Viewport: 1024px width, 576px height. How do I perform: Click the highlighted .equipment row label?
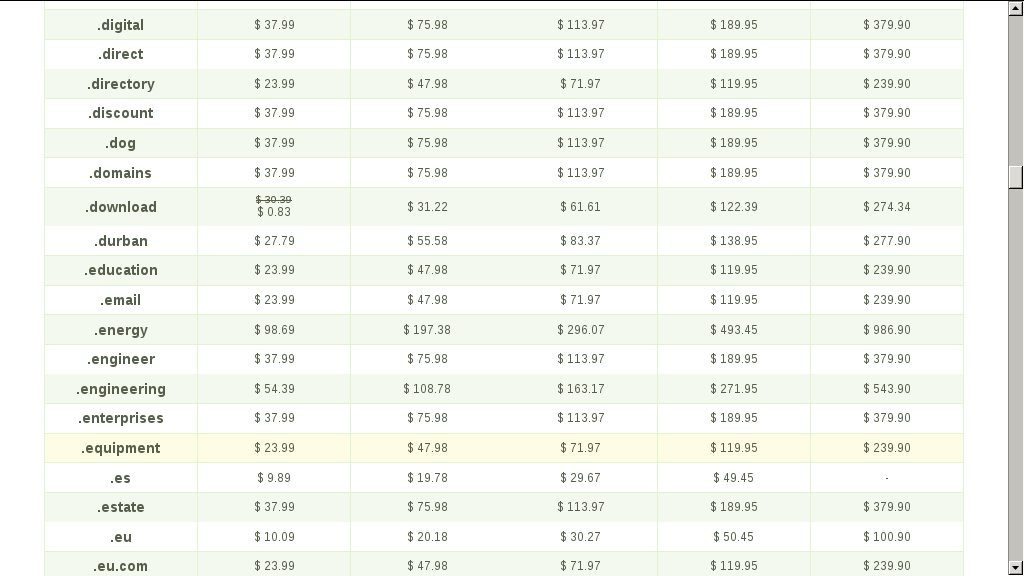[x=121, y=449]
